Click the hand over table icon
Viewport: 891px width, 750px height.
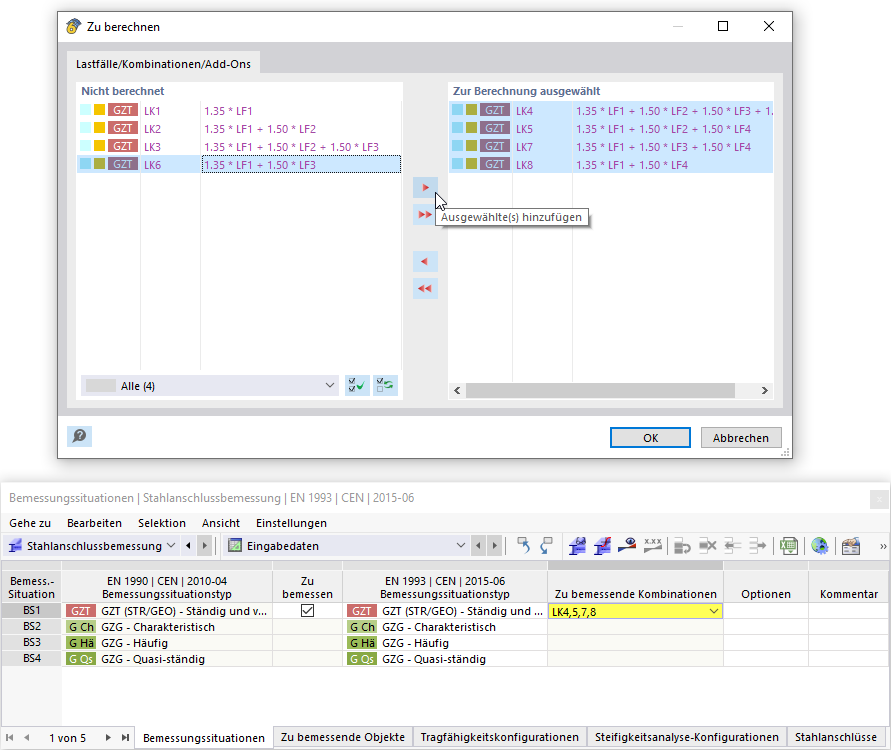[851, 546]
